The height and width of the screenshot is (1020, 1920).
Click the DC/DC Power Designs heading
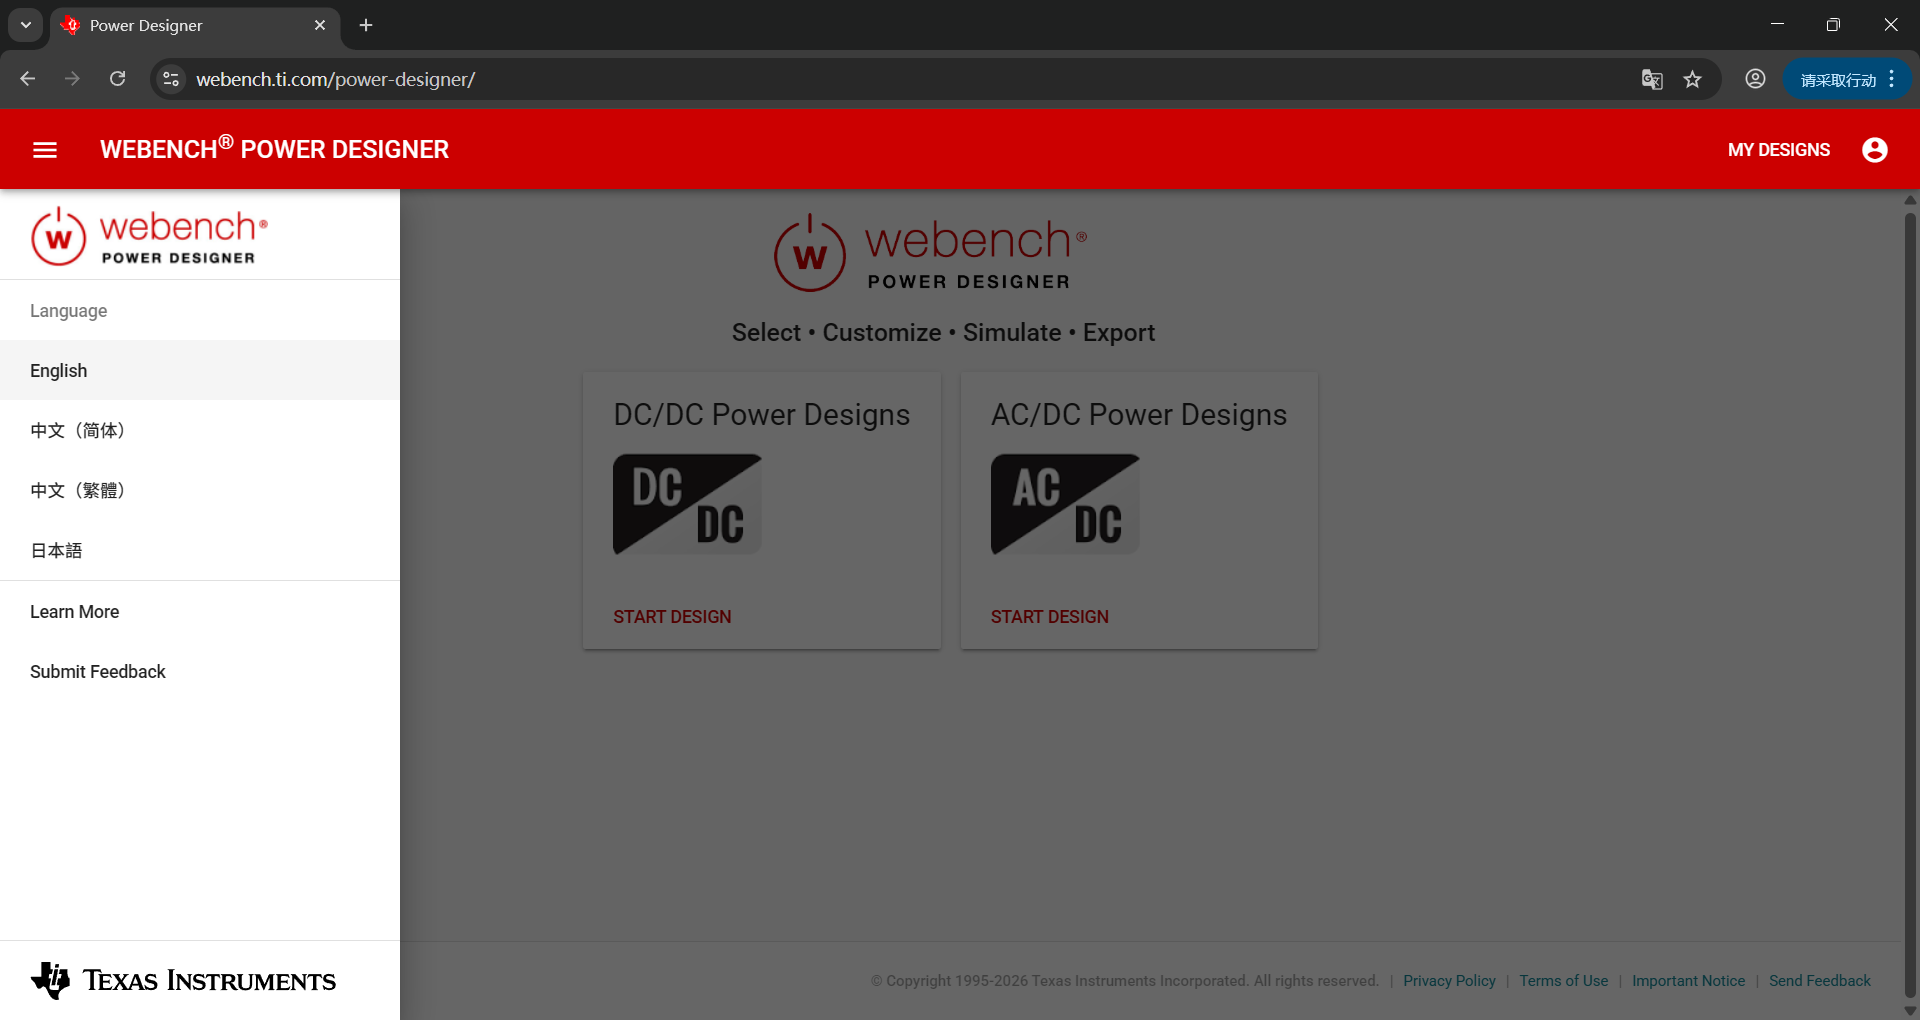click(x=762, y=415)
